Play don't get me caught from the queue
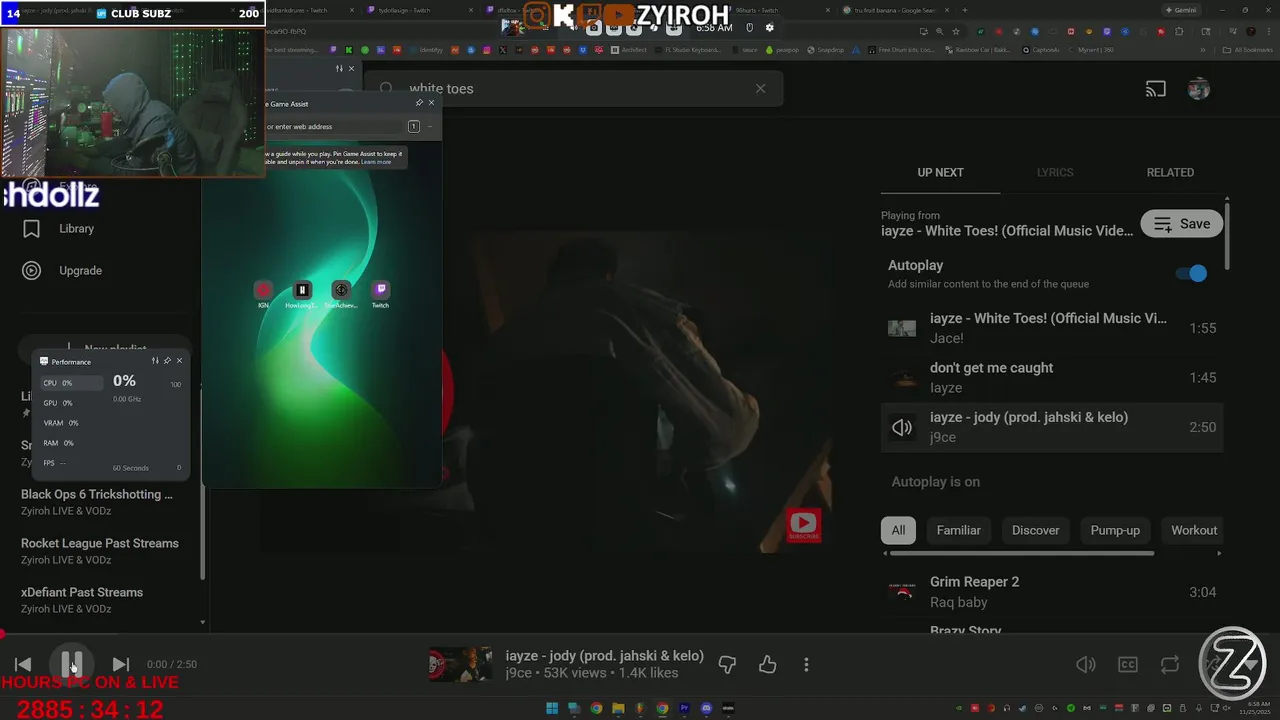 [x=1052, y=378]
